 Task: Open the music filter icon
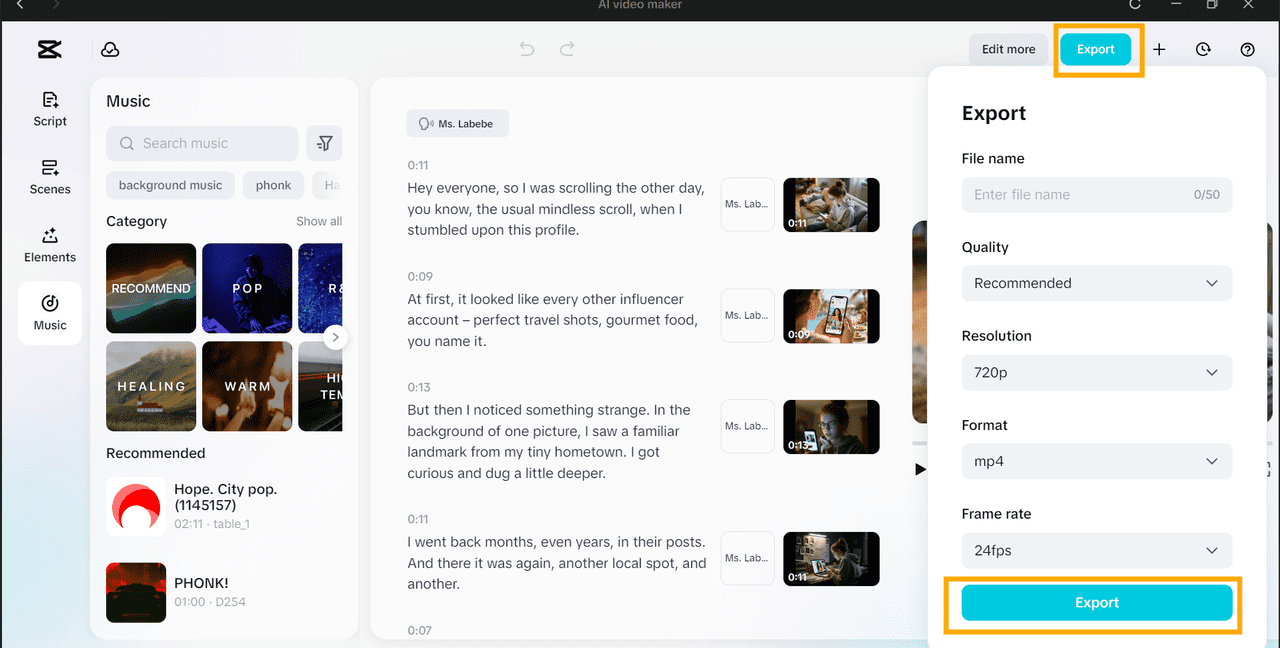(x=325, y=143)
